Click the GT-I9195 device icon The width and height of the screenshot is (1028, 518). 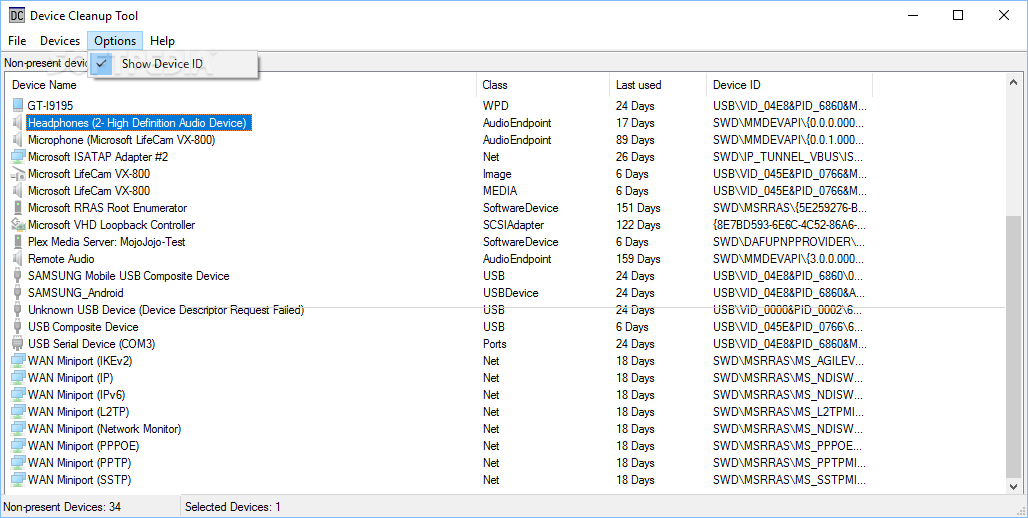point(17,106)
